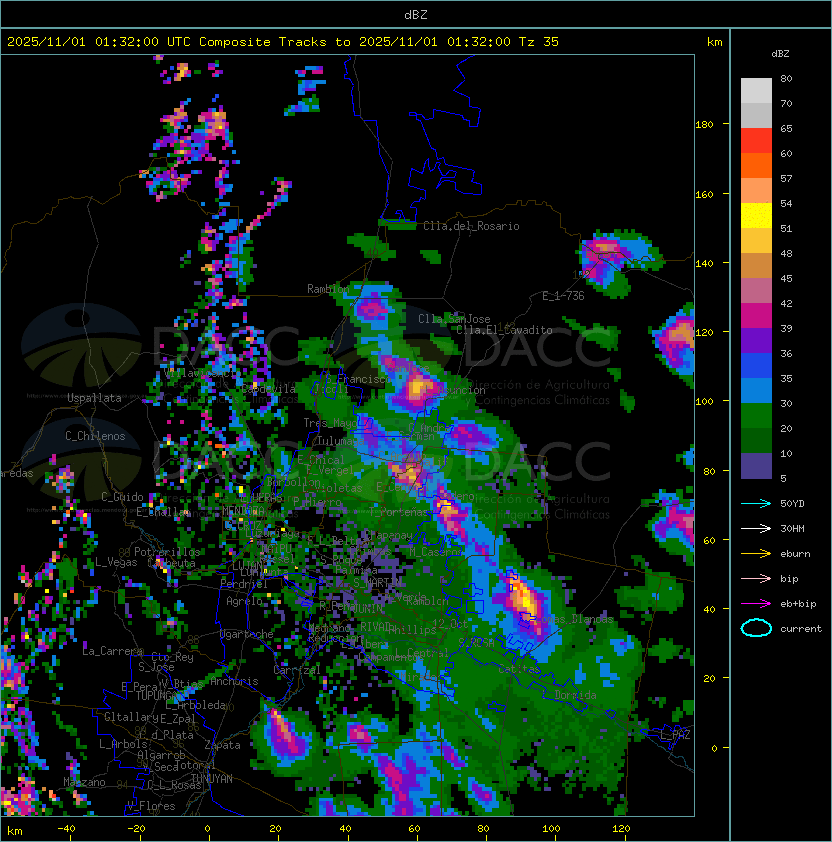This screenshot has width=832, height=842.
Task: Click the 'km' label at bottom left corner
Action: coord(15,831)
